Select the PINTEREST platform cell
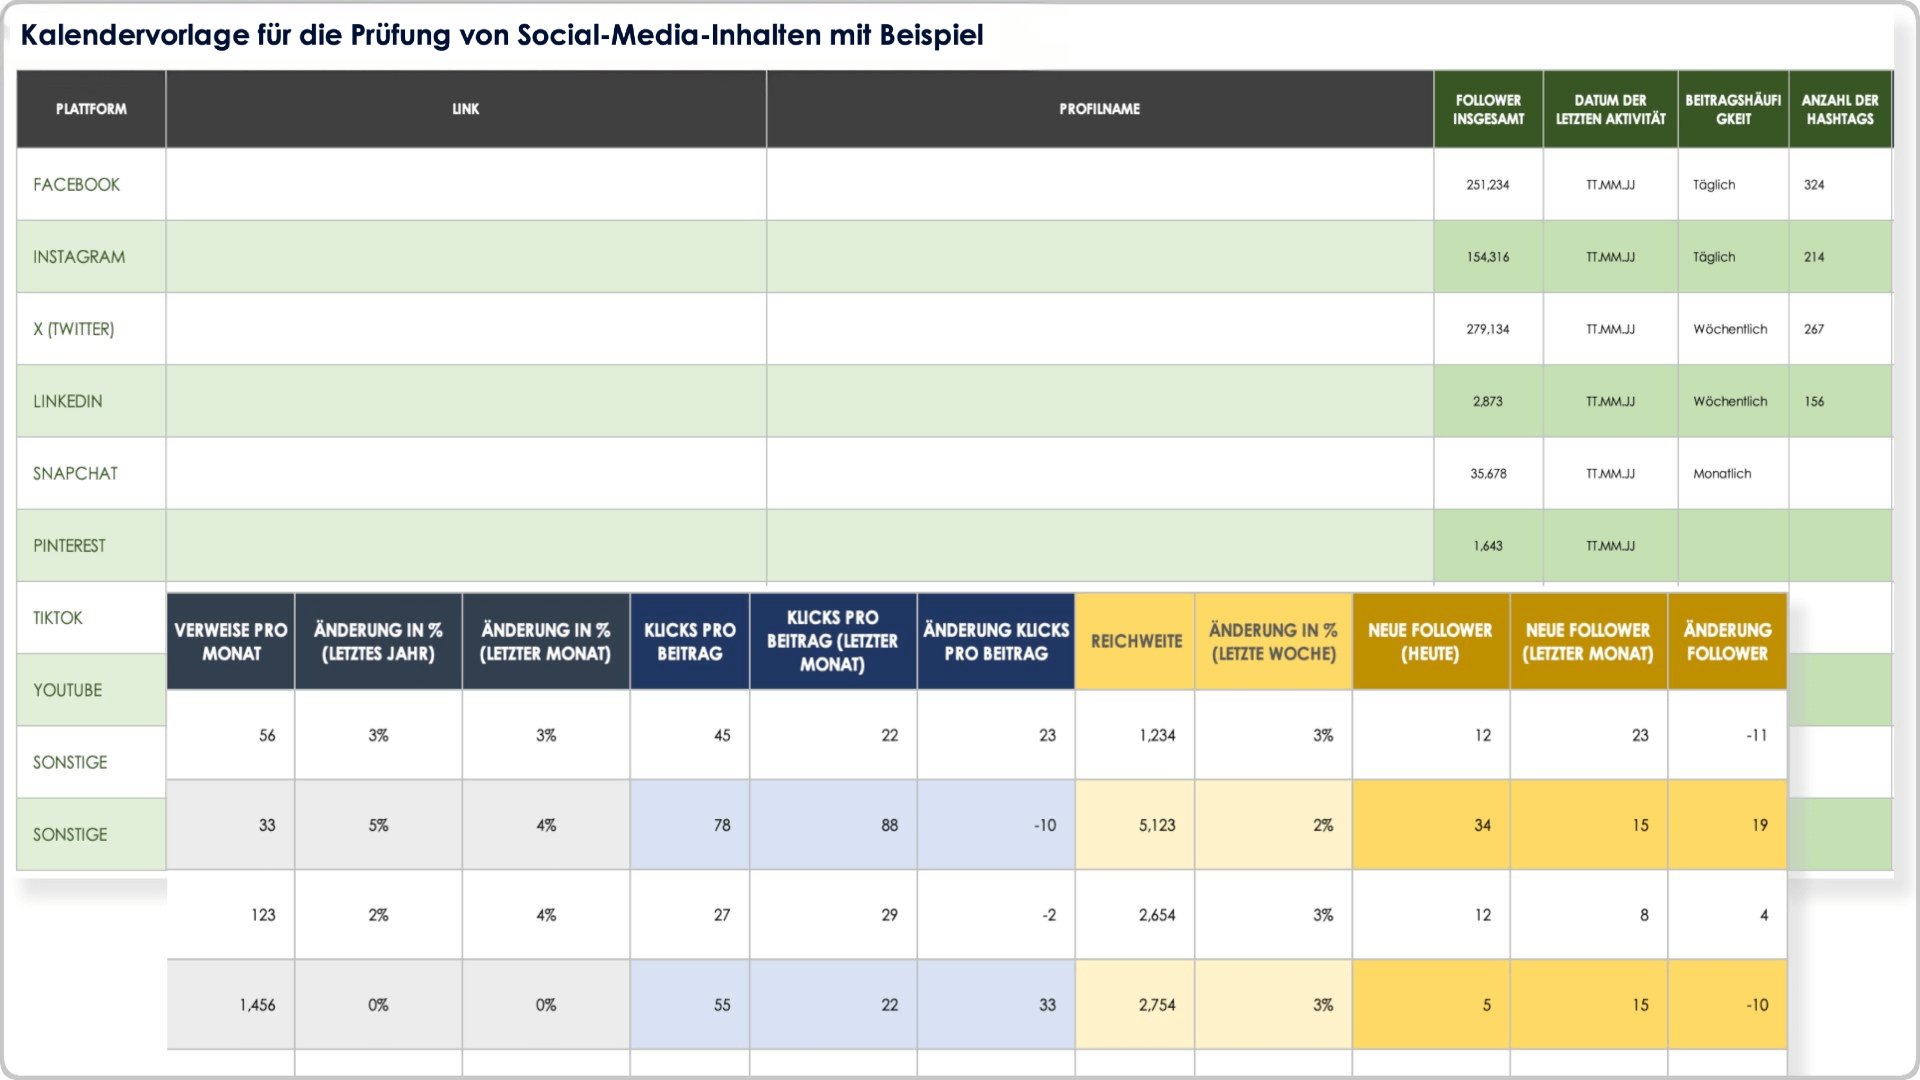 click(91, 545)
